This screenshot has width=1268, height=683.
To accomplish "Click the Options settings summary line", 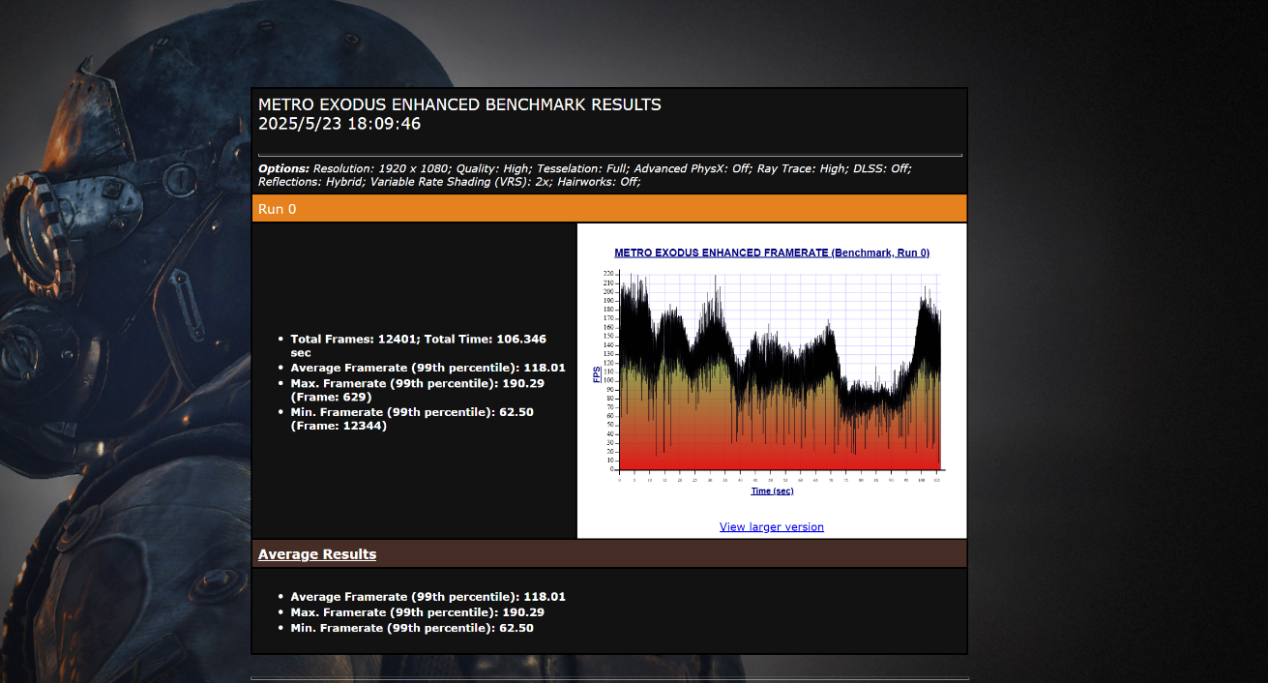I will click(x=585, y=175).
